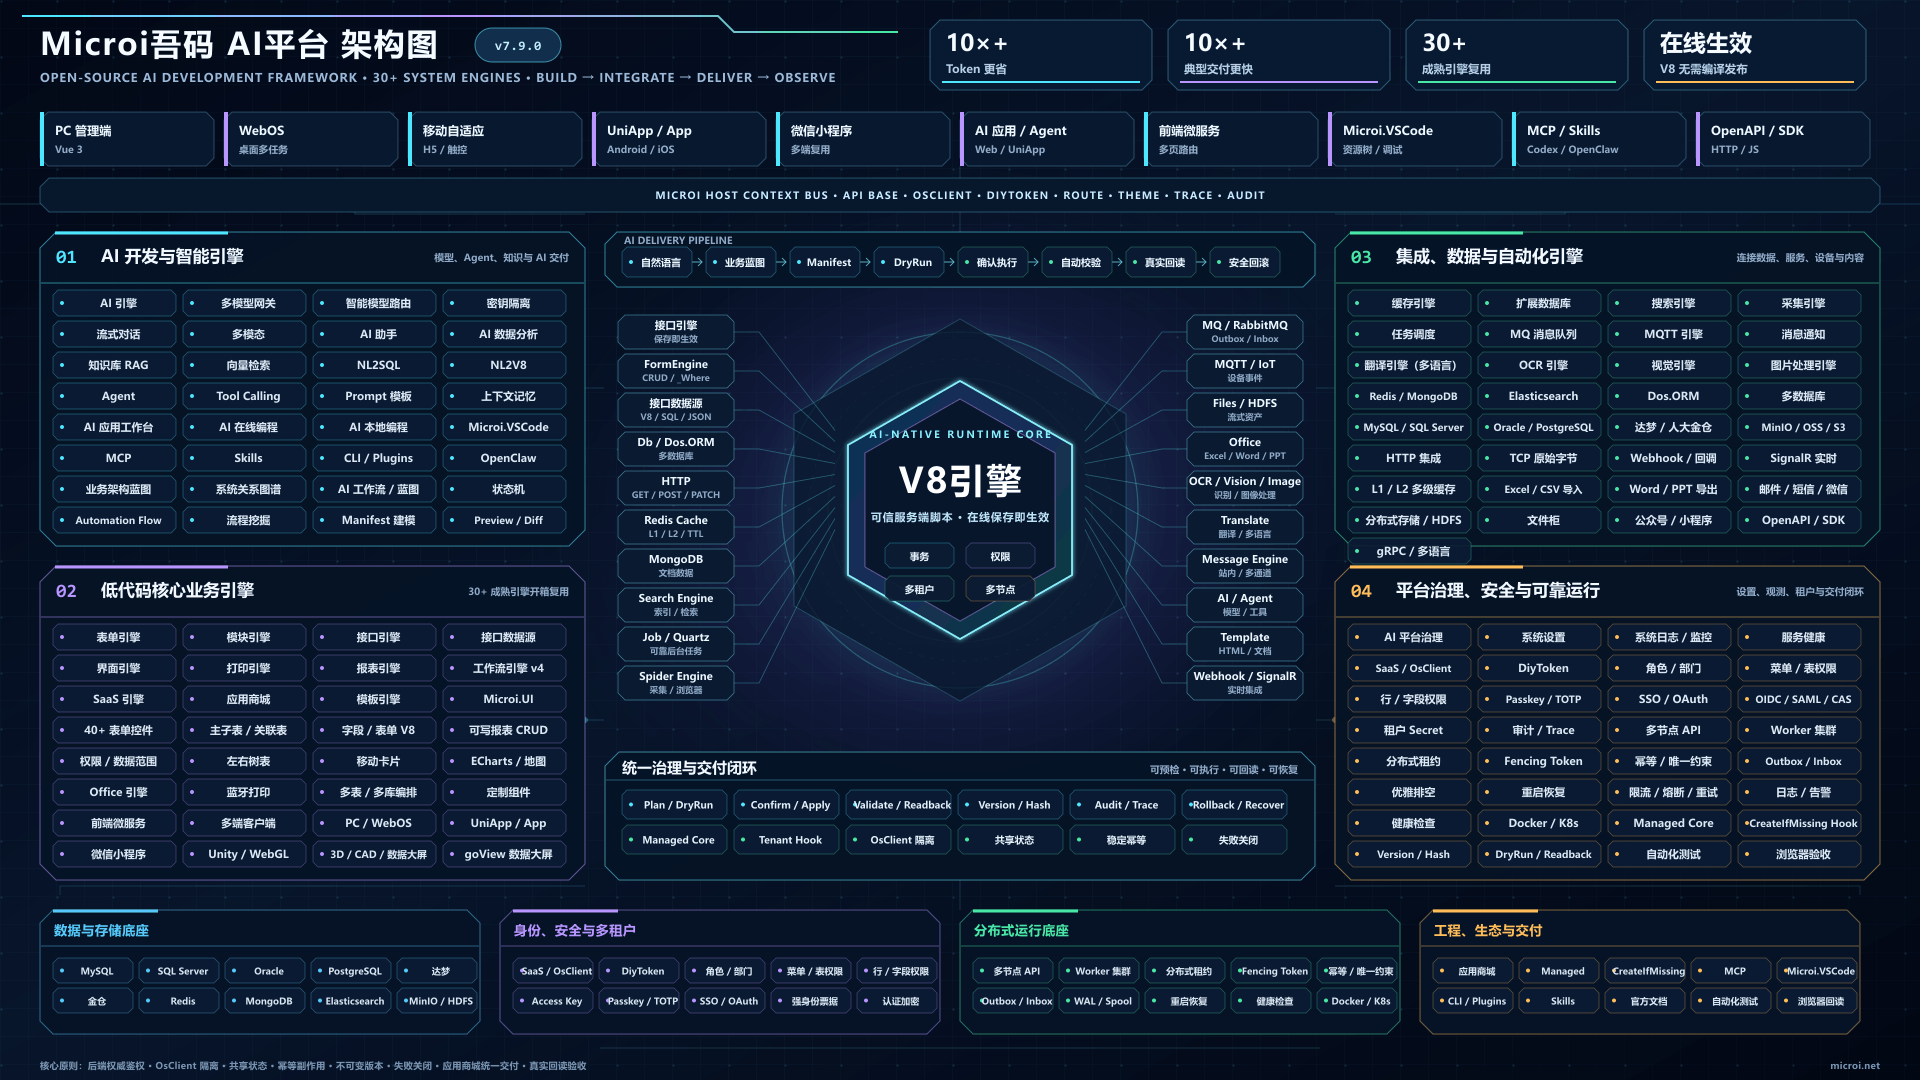Click the Message Engine node

(1245, 566)
